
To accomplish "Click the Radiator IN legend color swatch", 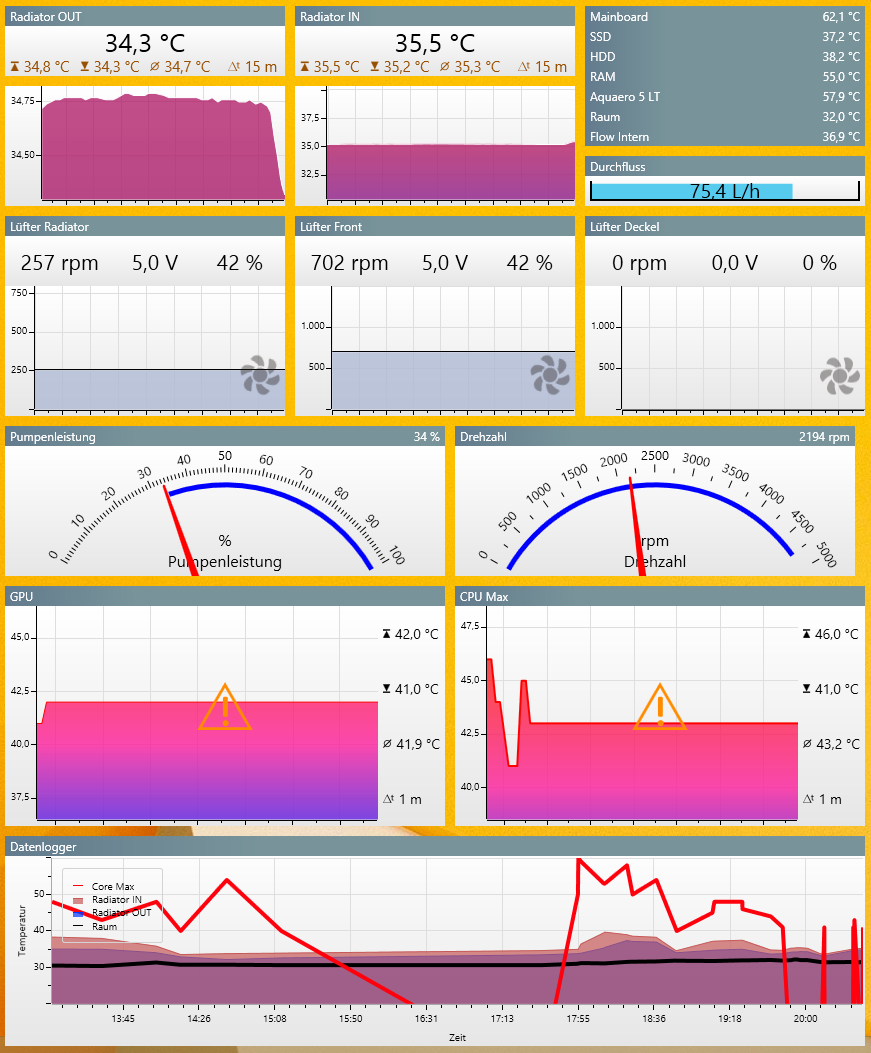I will coord(80,900).
